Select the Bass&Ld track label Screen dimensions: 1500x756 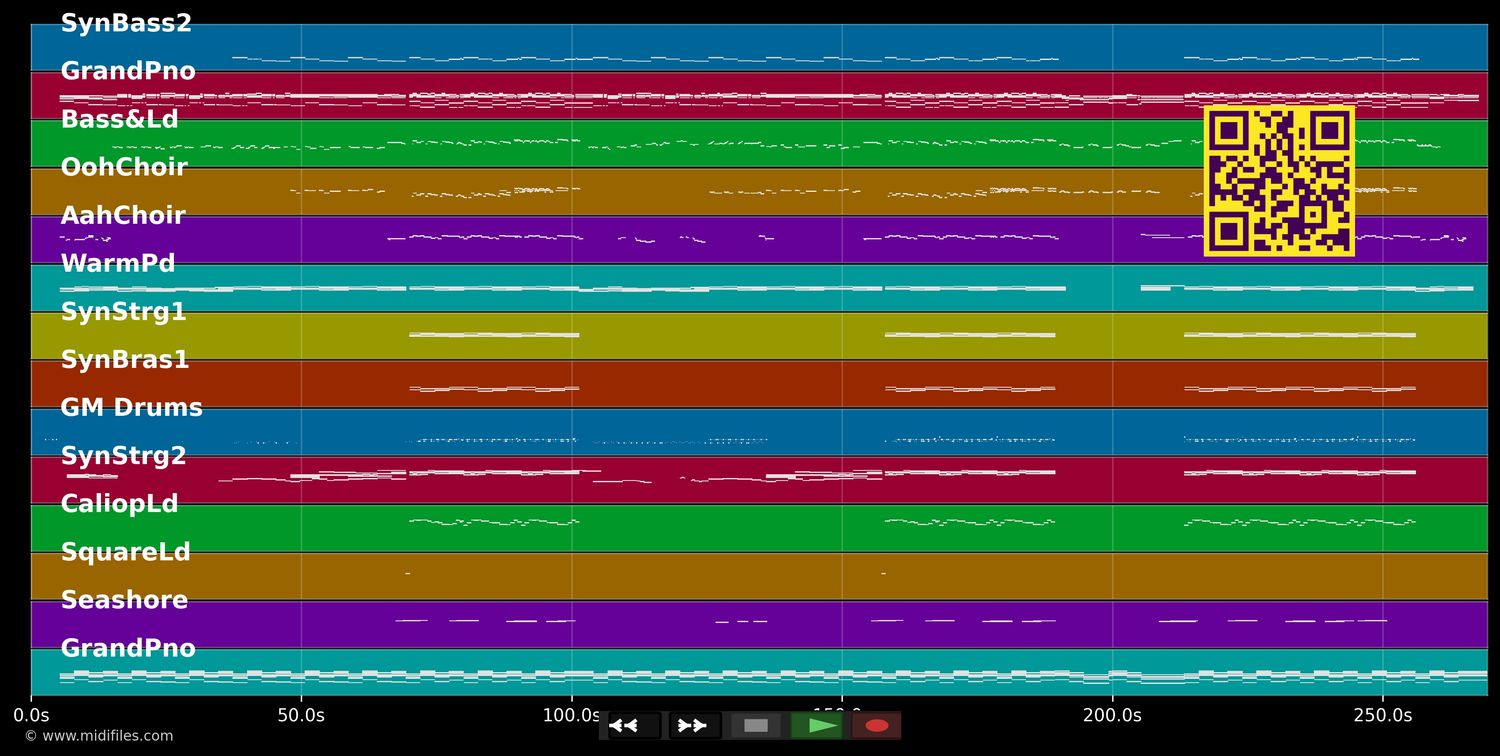119,119
